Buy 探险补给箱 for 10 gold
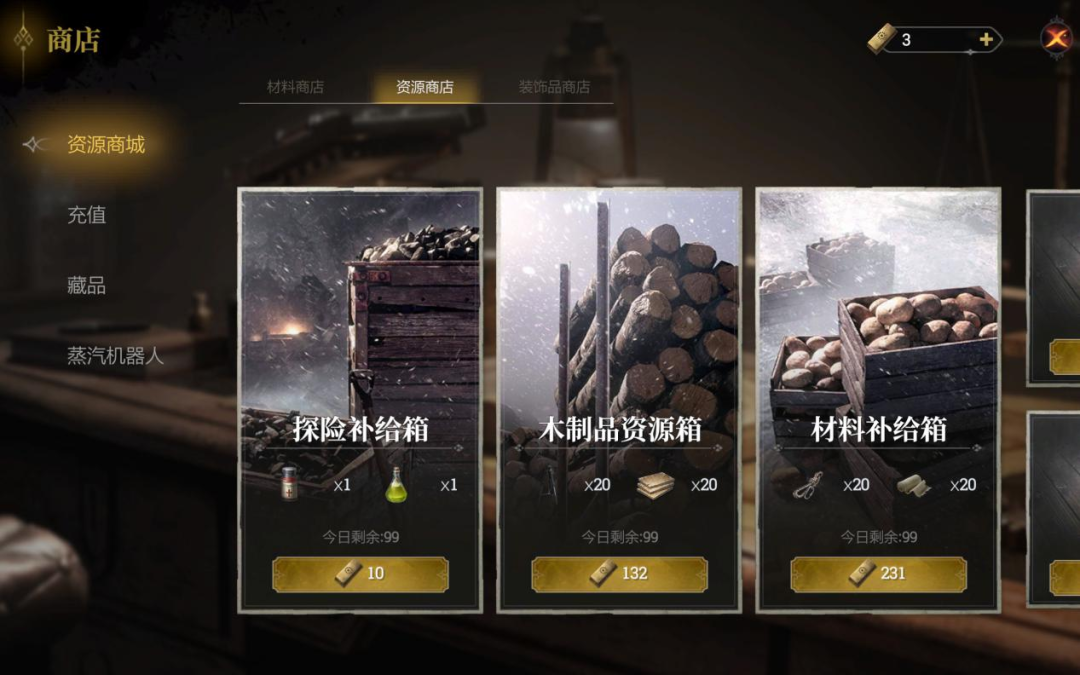This screenshot has width=1080, height=675. tap(360, 574)
